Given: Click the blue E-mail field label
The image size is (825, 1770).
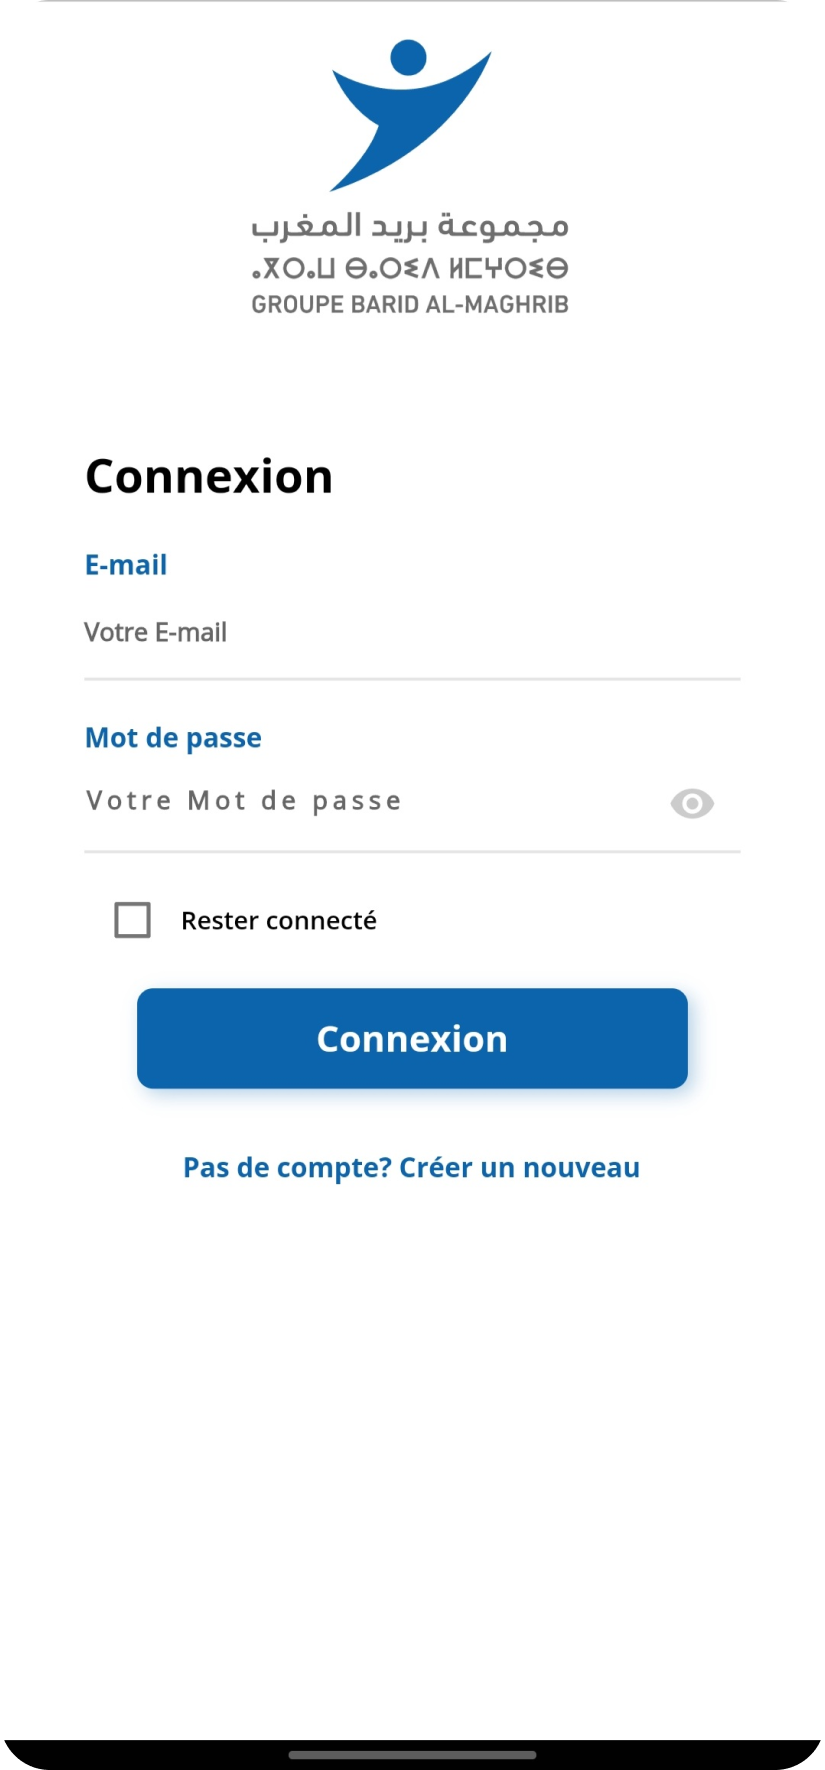Looking at the screenshot, I should [x=126, y=565].
